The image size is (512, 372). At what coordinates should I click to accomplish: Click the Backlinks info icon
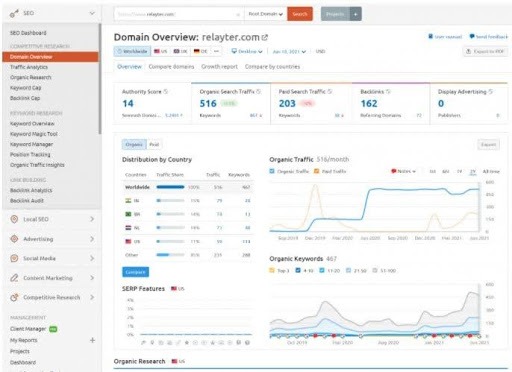coord(388,91)
